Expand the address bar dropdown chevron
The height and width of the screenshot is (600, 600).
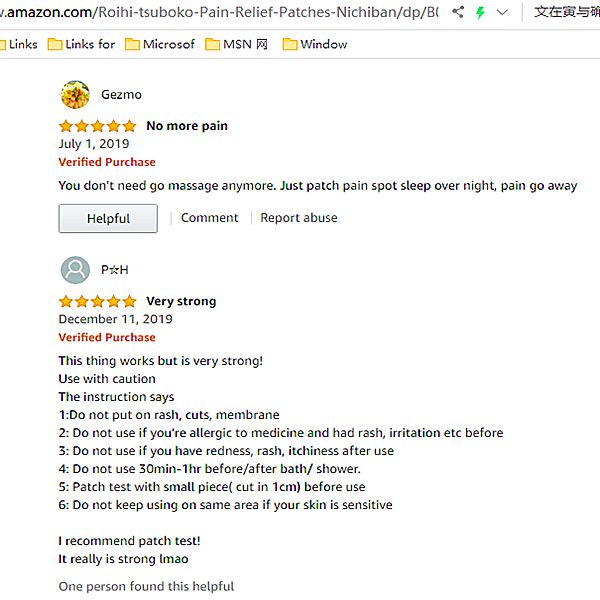[502, 12]
